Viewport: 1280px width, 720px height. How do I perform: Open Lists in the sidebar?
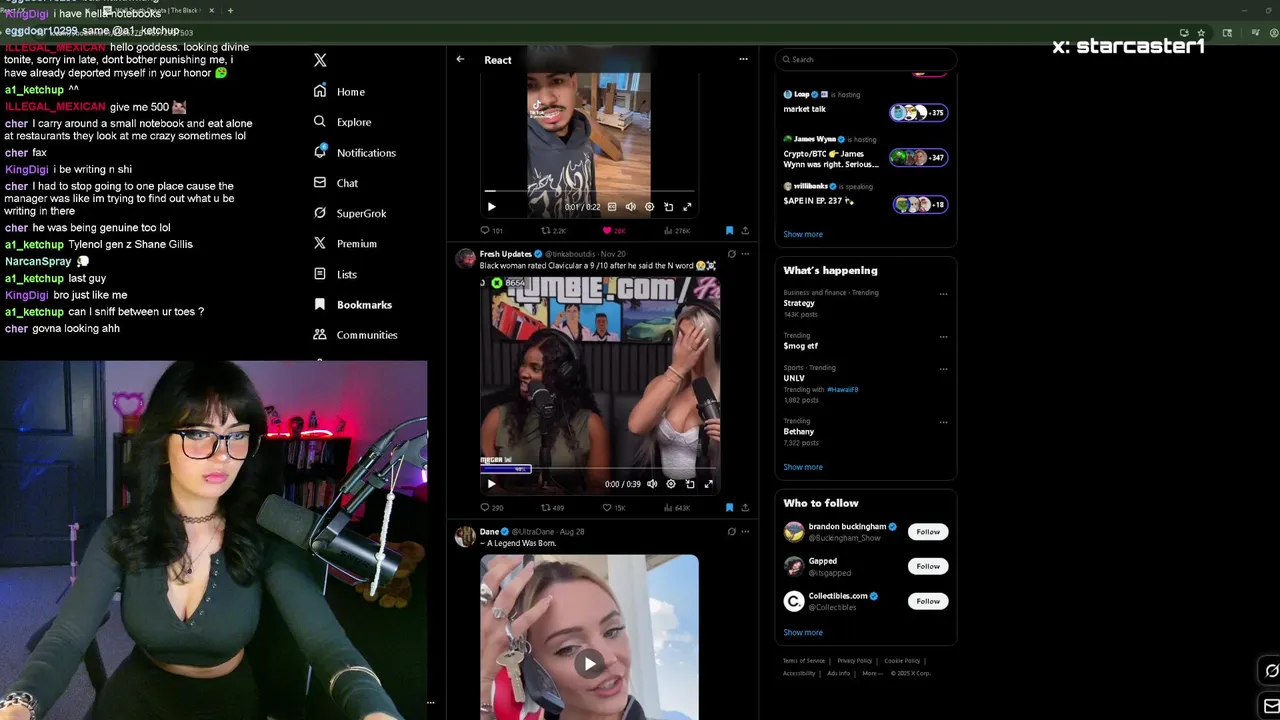click(x=335, y=274)
